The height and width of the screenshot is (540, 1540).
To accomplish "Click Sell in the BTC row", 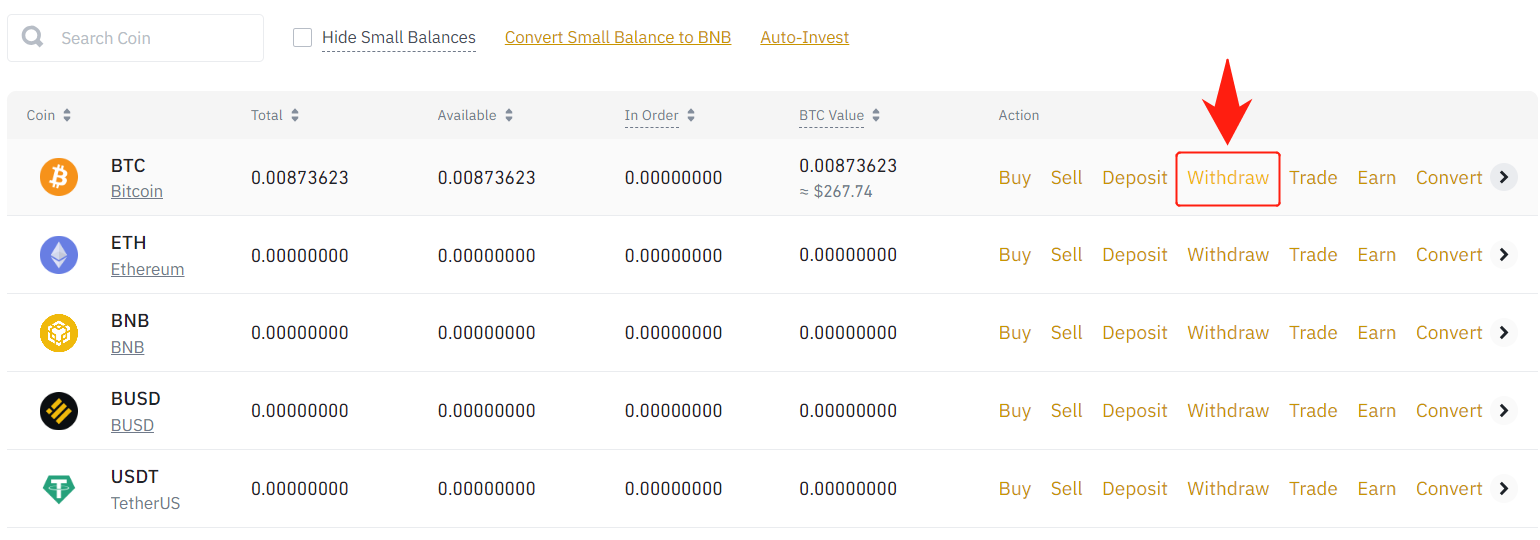I will (1067, 178).
